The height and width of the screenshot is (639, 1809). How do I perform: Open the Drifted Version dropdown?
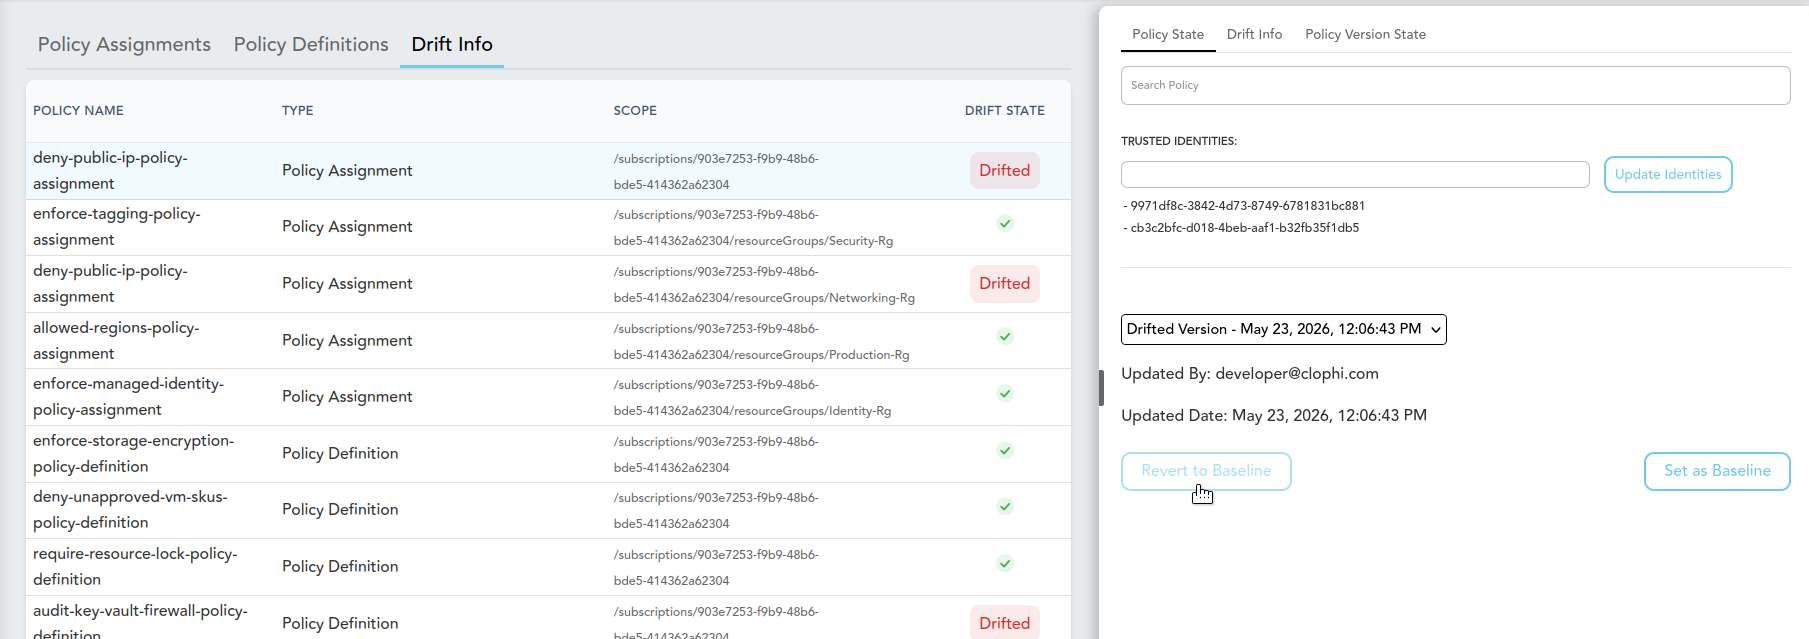click(1284, 329)
